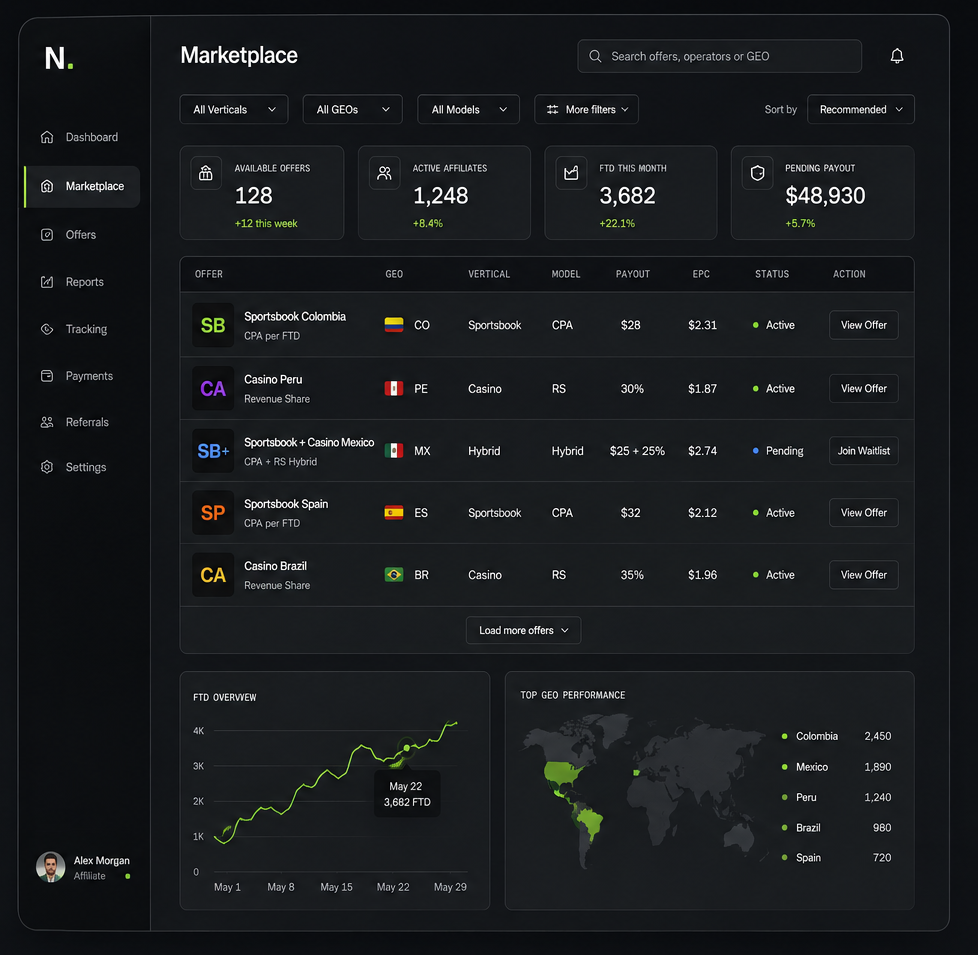Click the May 22 data point on FTD chart

(407, 747)
